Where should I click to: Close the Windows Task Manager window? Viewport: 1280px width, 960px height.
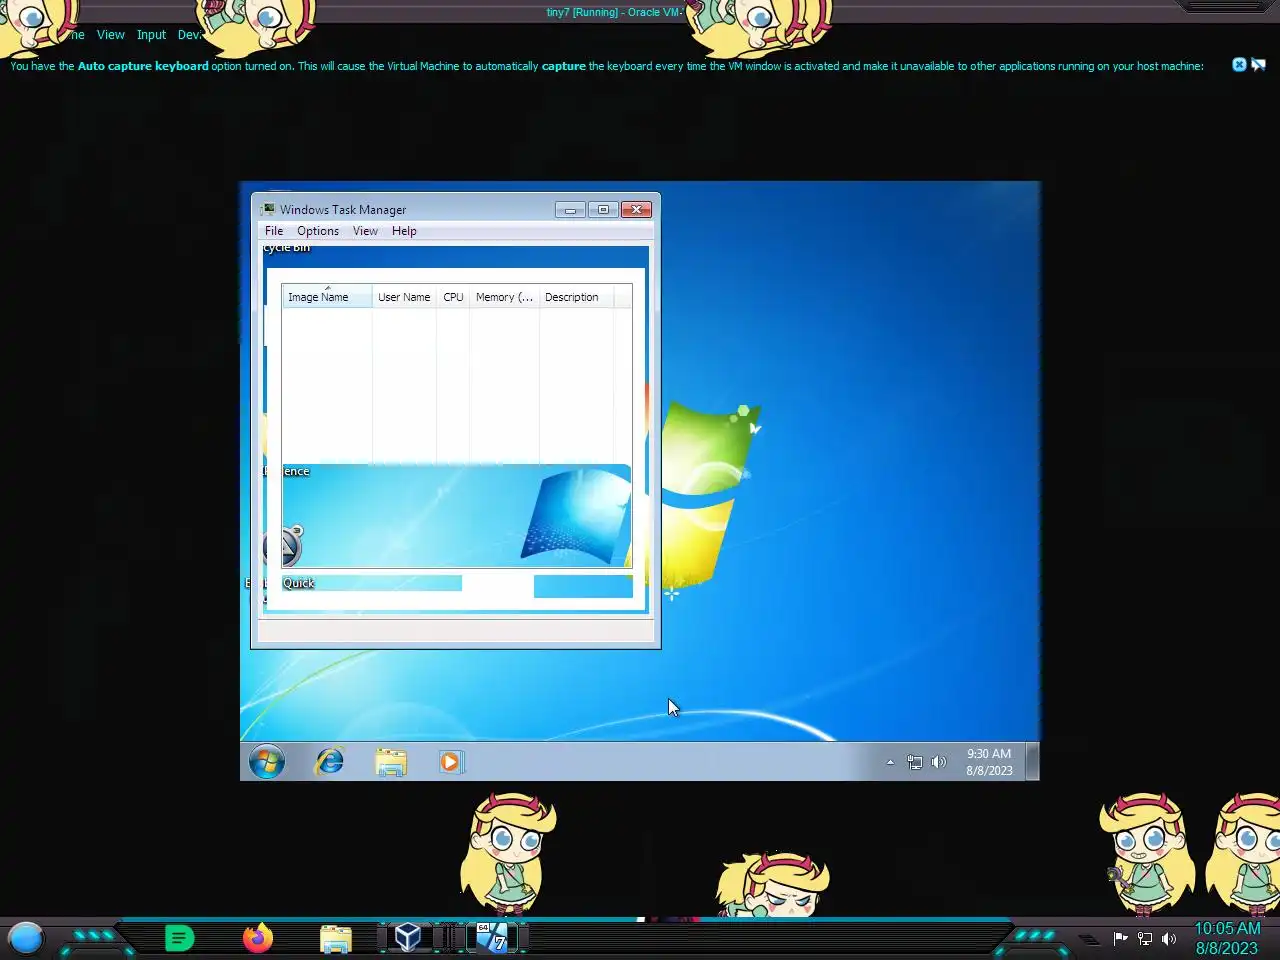pyautogui.click(x=636, y=209)
